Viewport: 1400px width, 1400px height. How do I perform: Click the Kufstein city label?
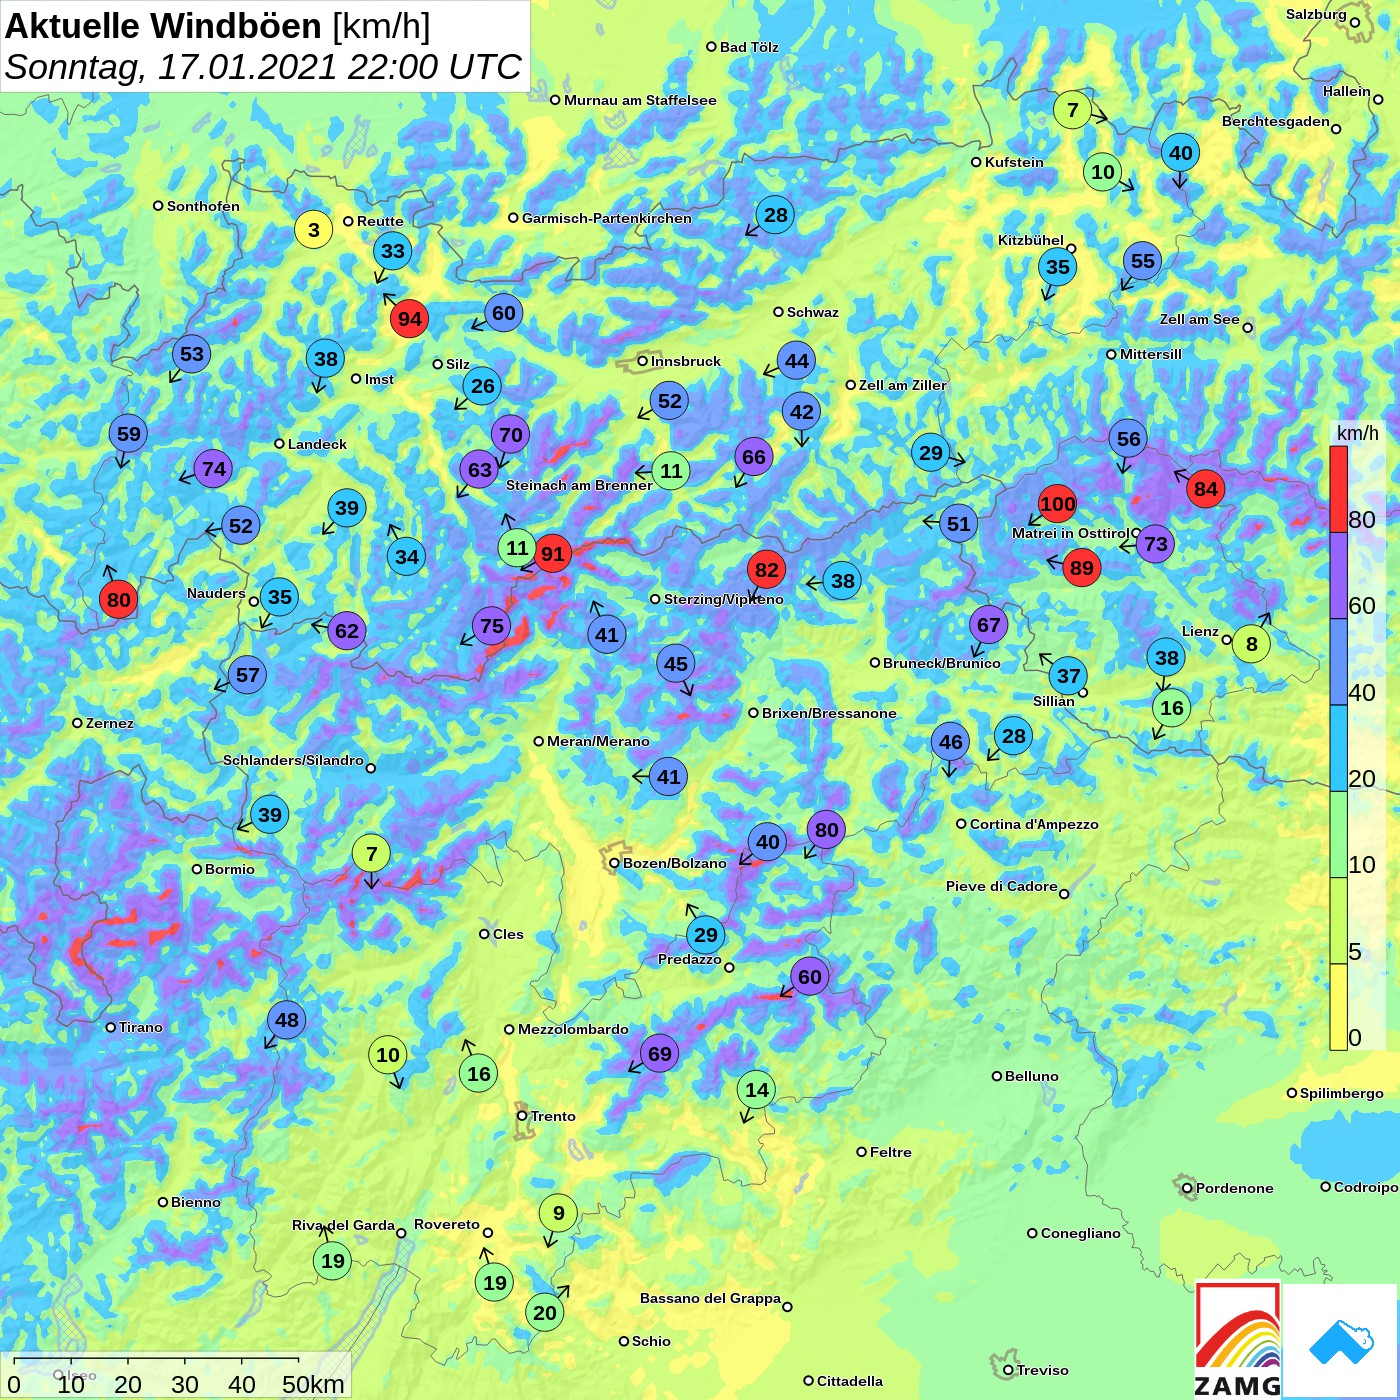pos(1014,162)
